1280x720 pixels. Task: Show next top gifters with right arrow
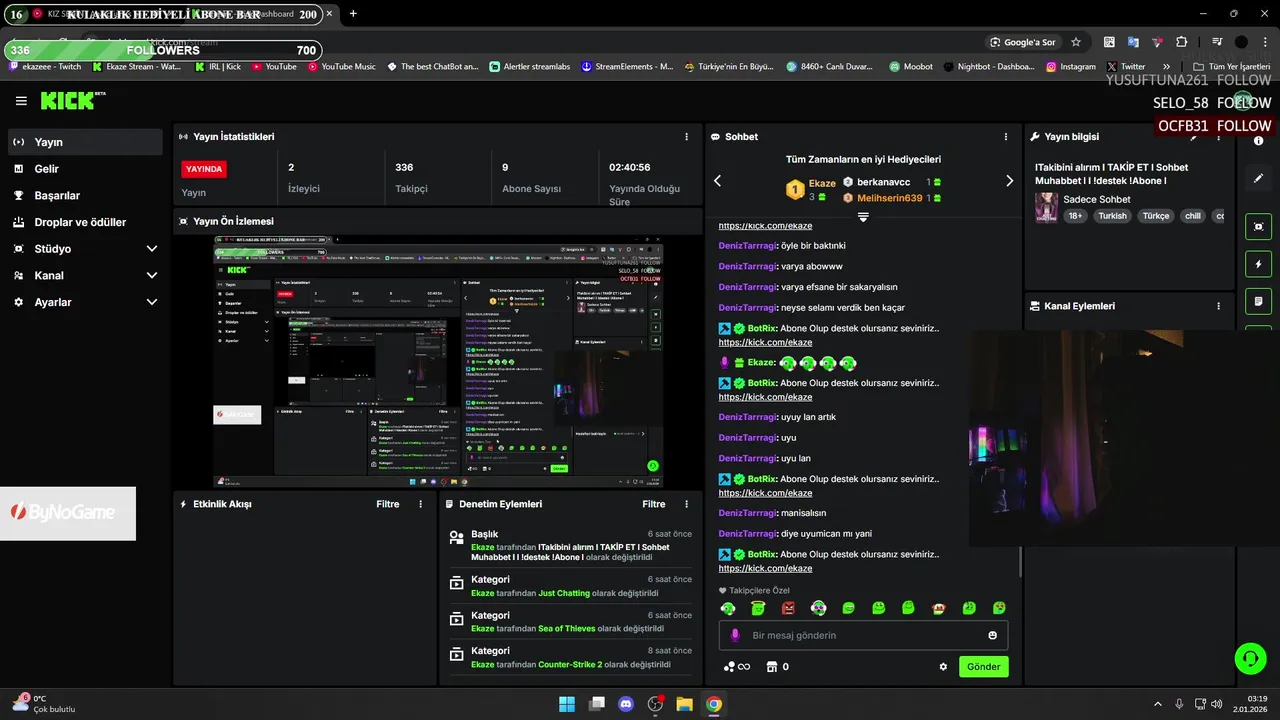coord(1009,180)
